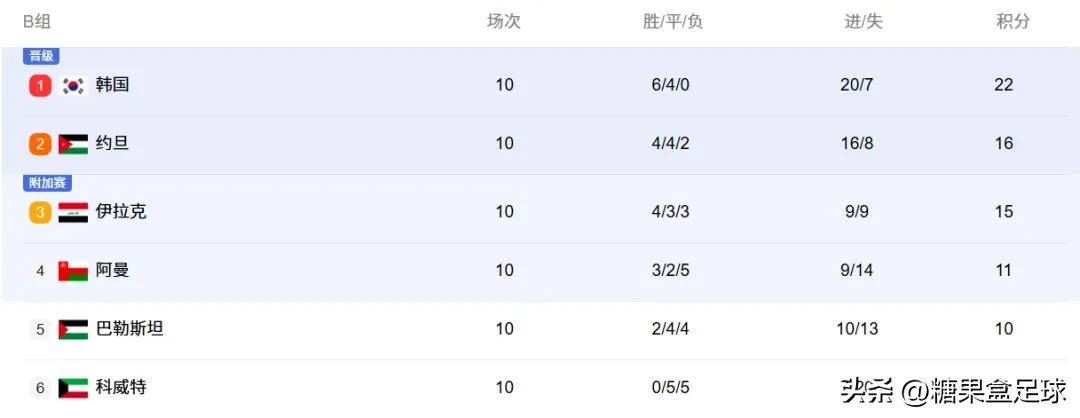Click the Kuwait flag icon
This screenshot has height=418, width=1080.
pyautogui.click(x=73, y=388)
